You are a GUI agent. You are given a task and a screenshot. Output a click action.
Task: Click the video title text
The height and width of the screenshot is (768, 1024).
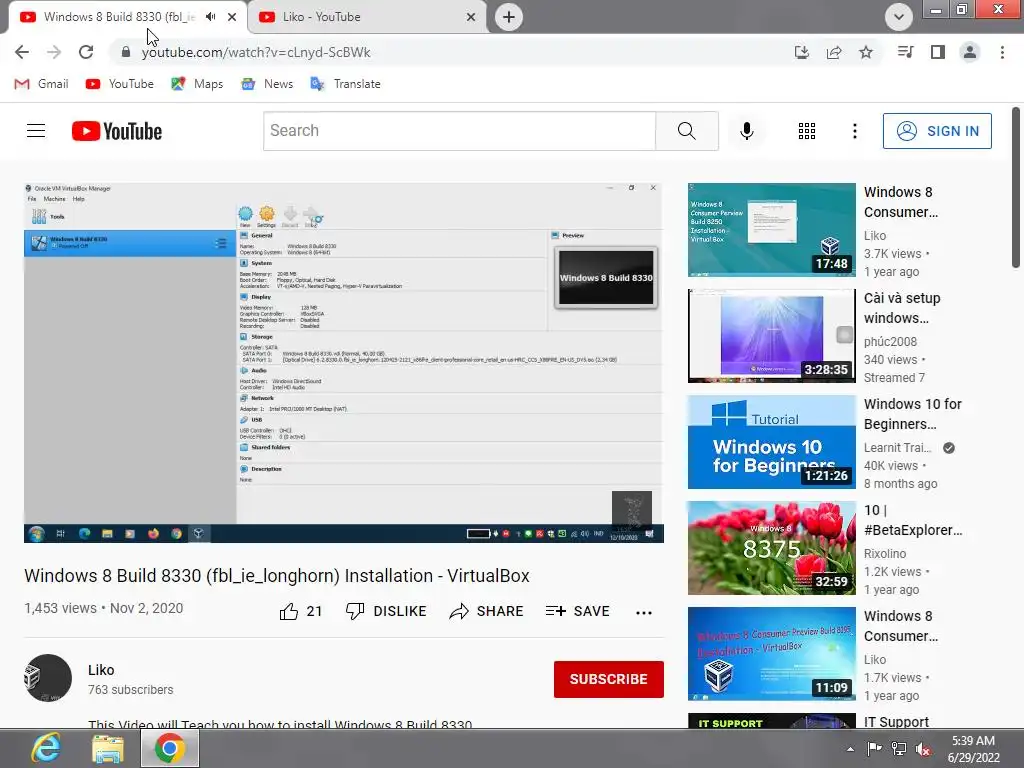click(x=277, y=575)
